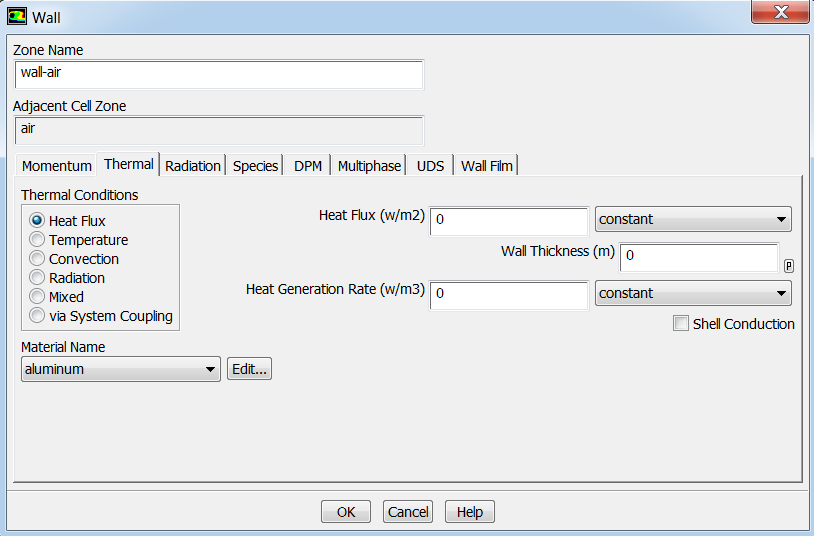
Task: Open the Multiphase tab
Action: (x=369, y=166)
